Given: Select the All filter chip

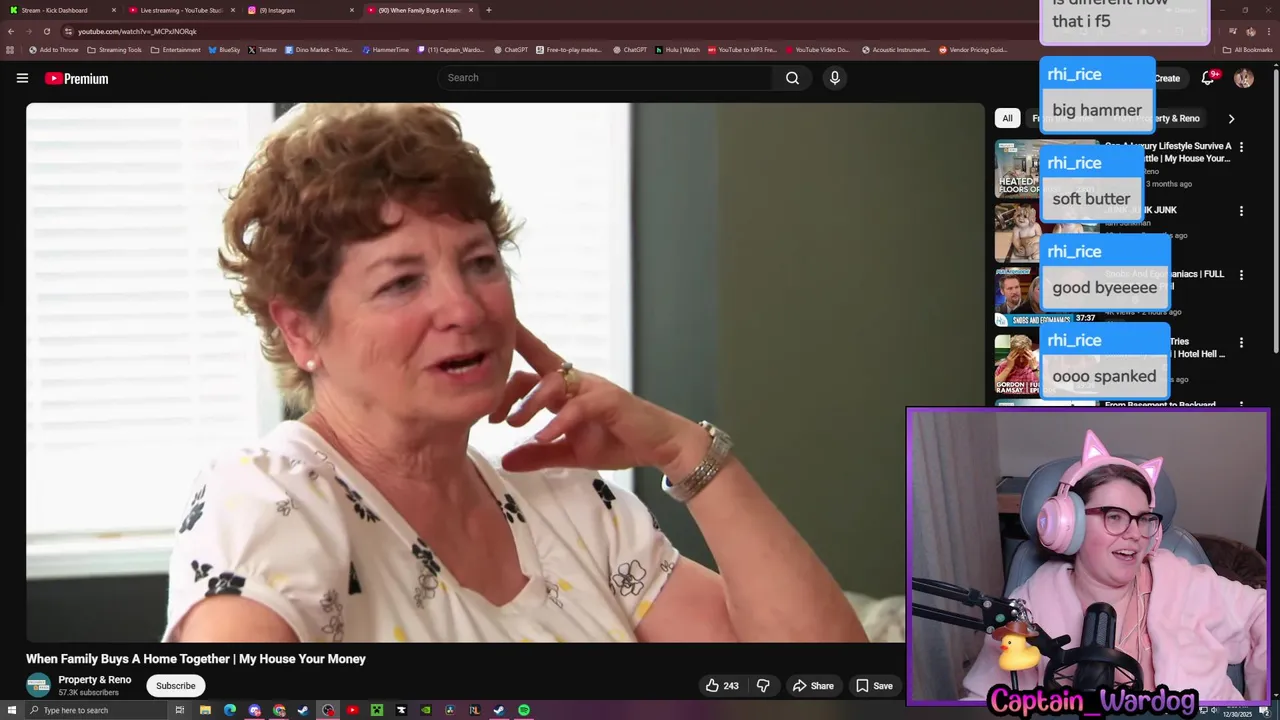Looking at the screenshot, I should pyautogui.click(x=1007, y=118).
